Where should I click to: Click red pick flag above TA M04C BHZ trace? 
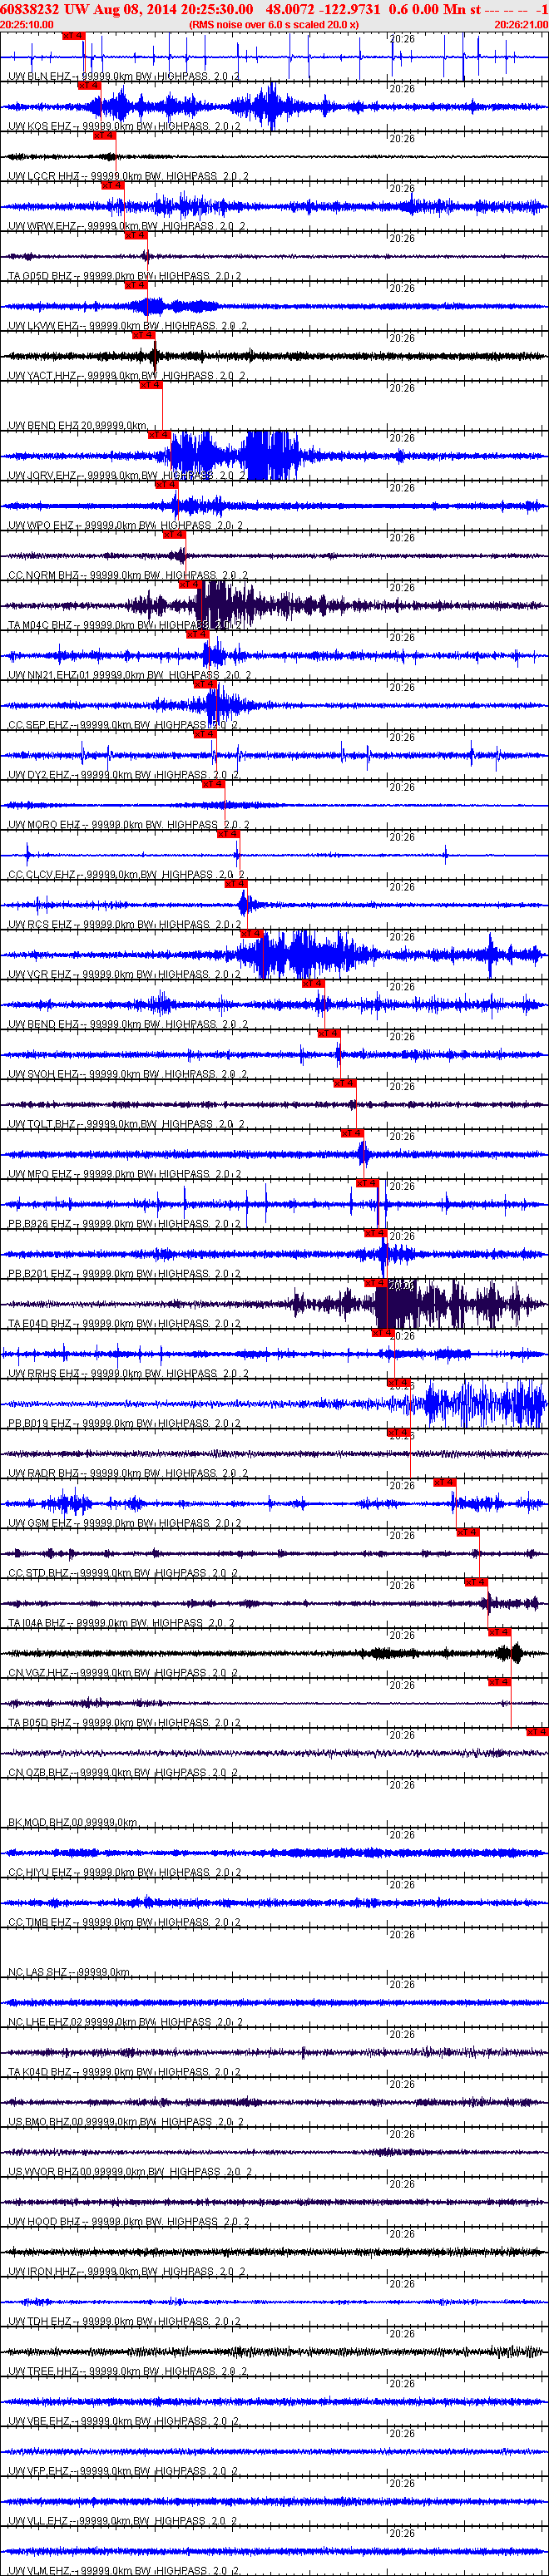click(x=189, y=584)
